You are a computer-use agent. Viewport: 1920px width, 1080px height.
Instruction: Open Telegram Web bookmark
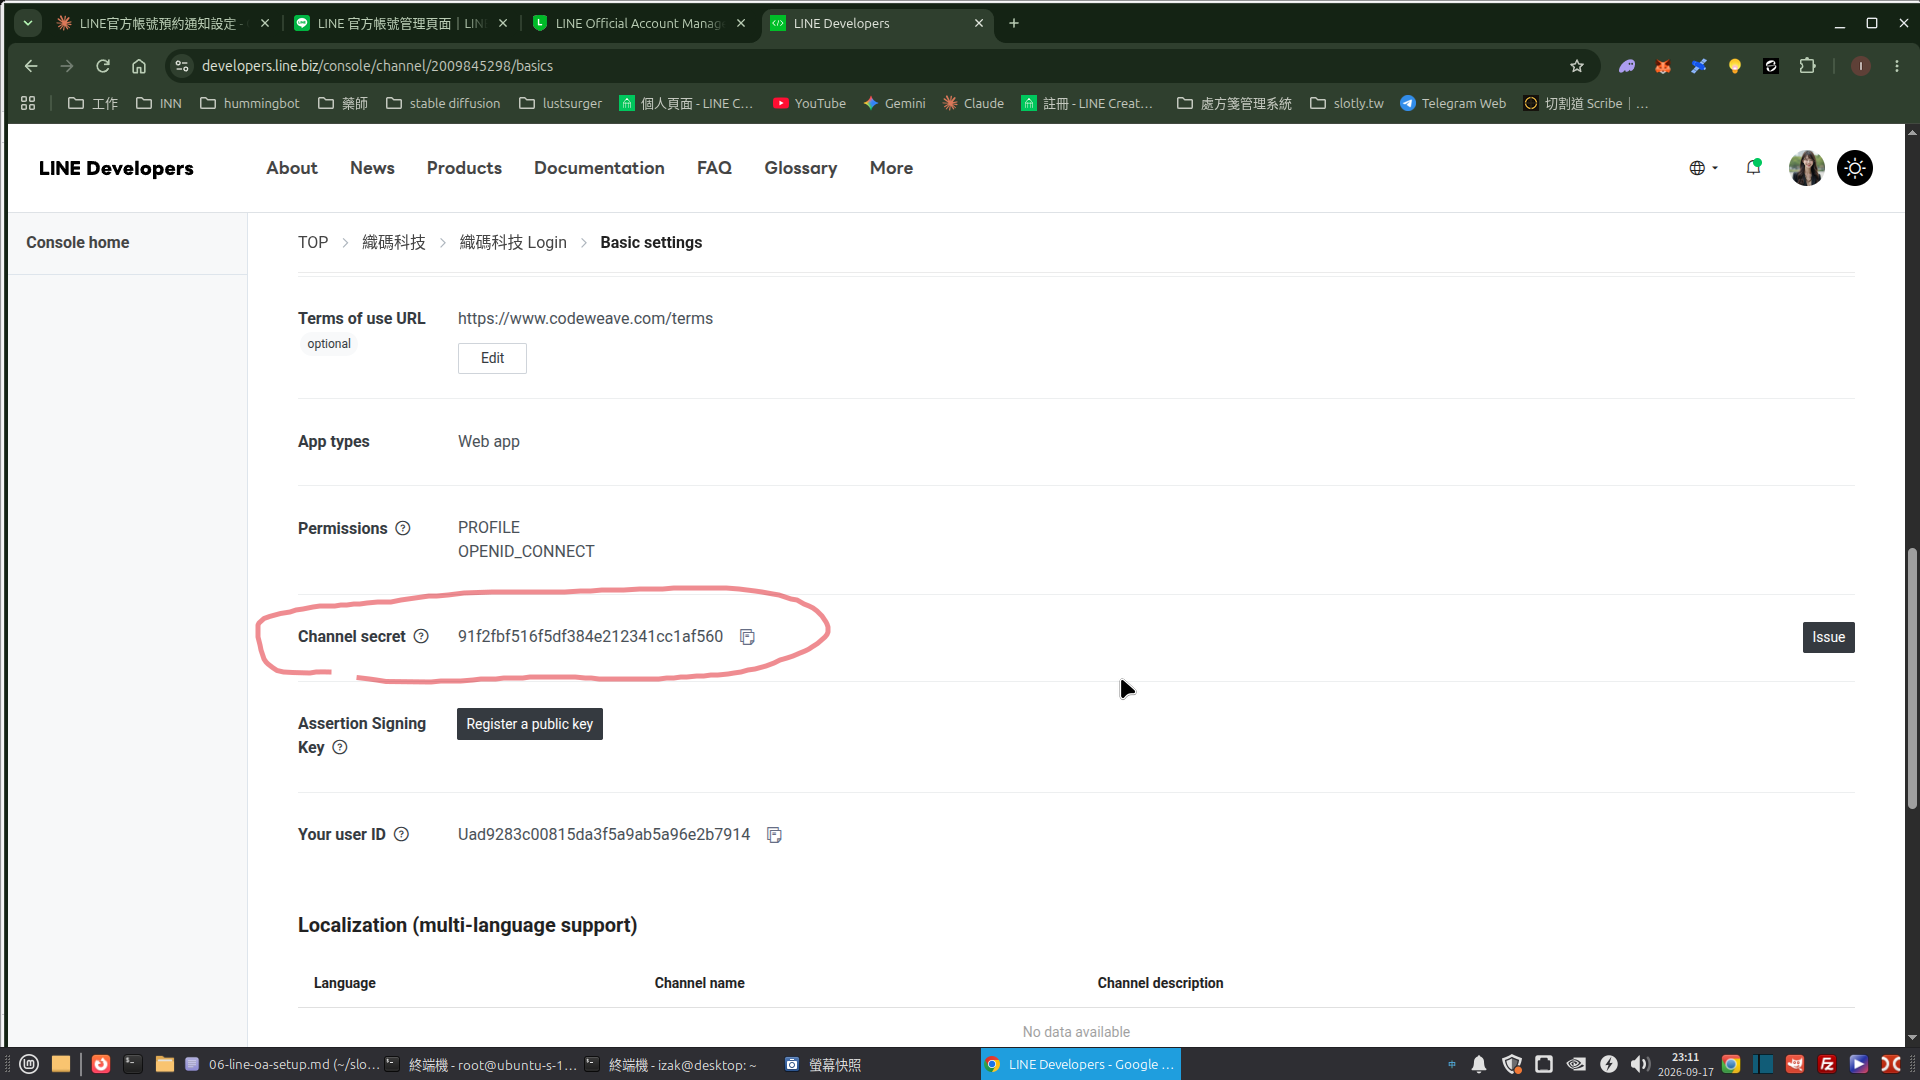pyautogui.click(x=1453, y=103)
